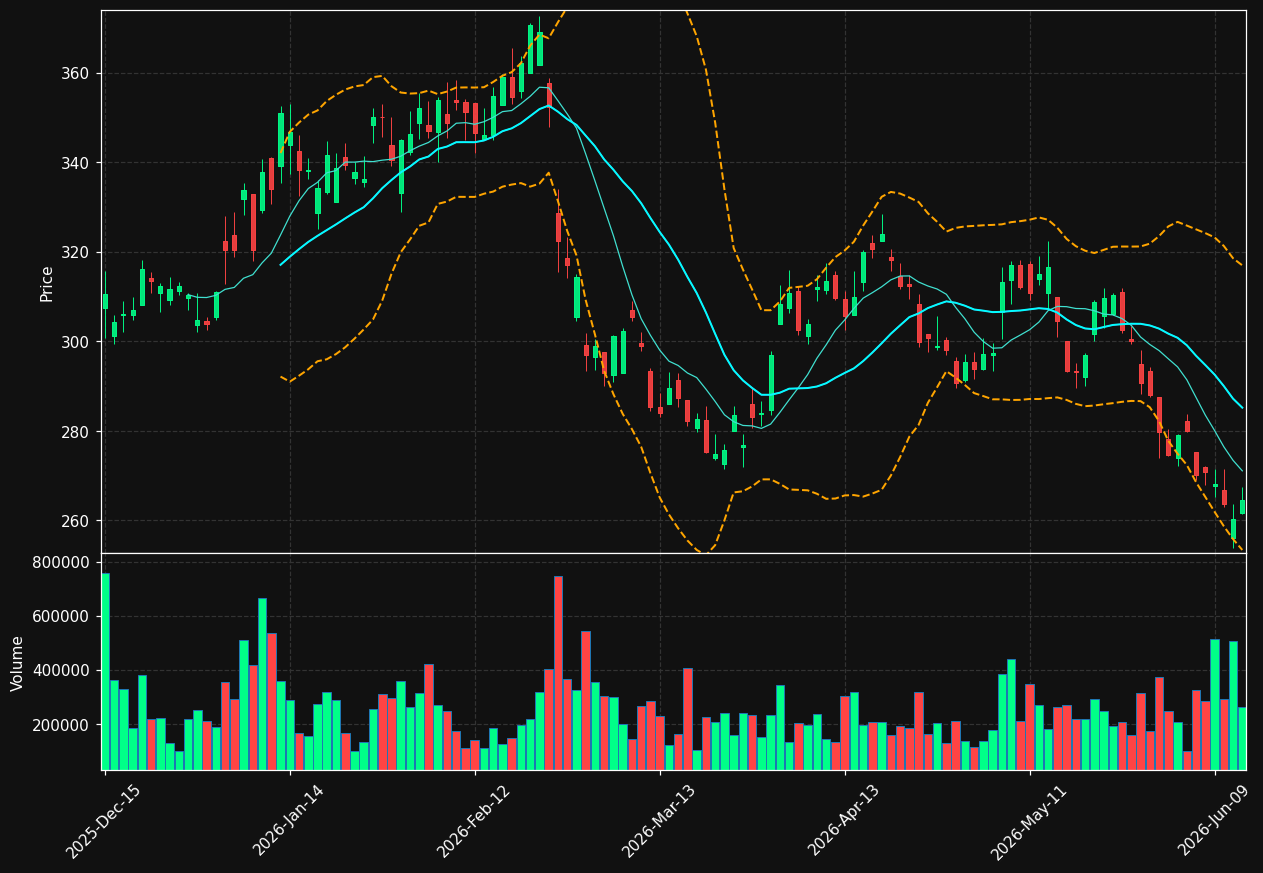Click the 320 price axis tick

click(x=76, y=253)
